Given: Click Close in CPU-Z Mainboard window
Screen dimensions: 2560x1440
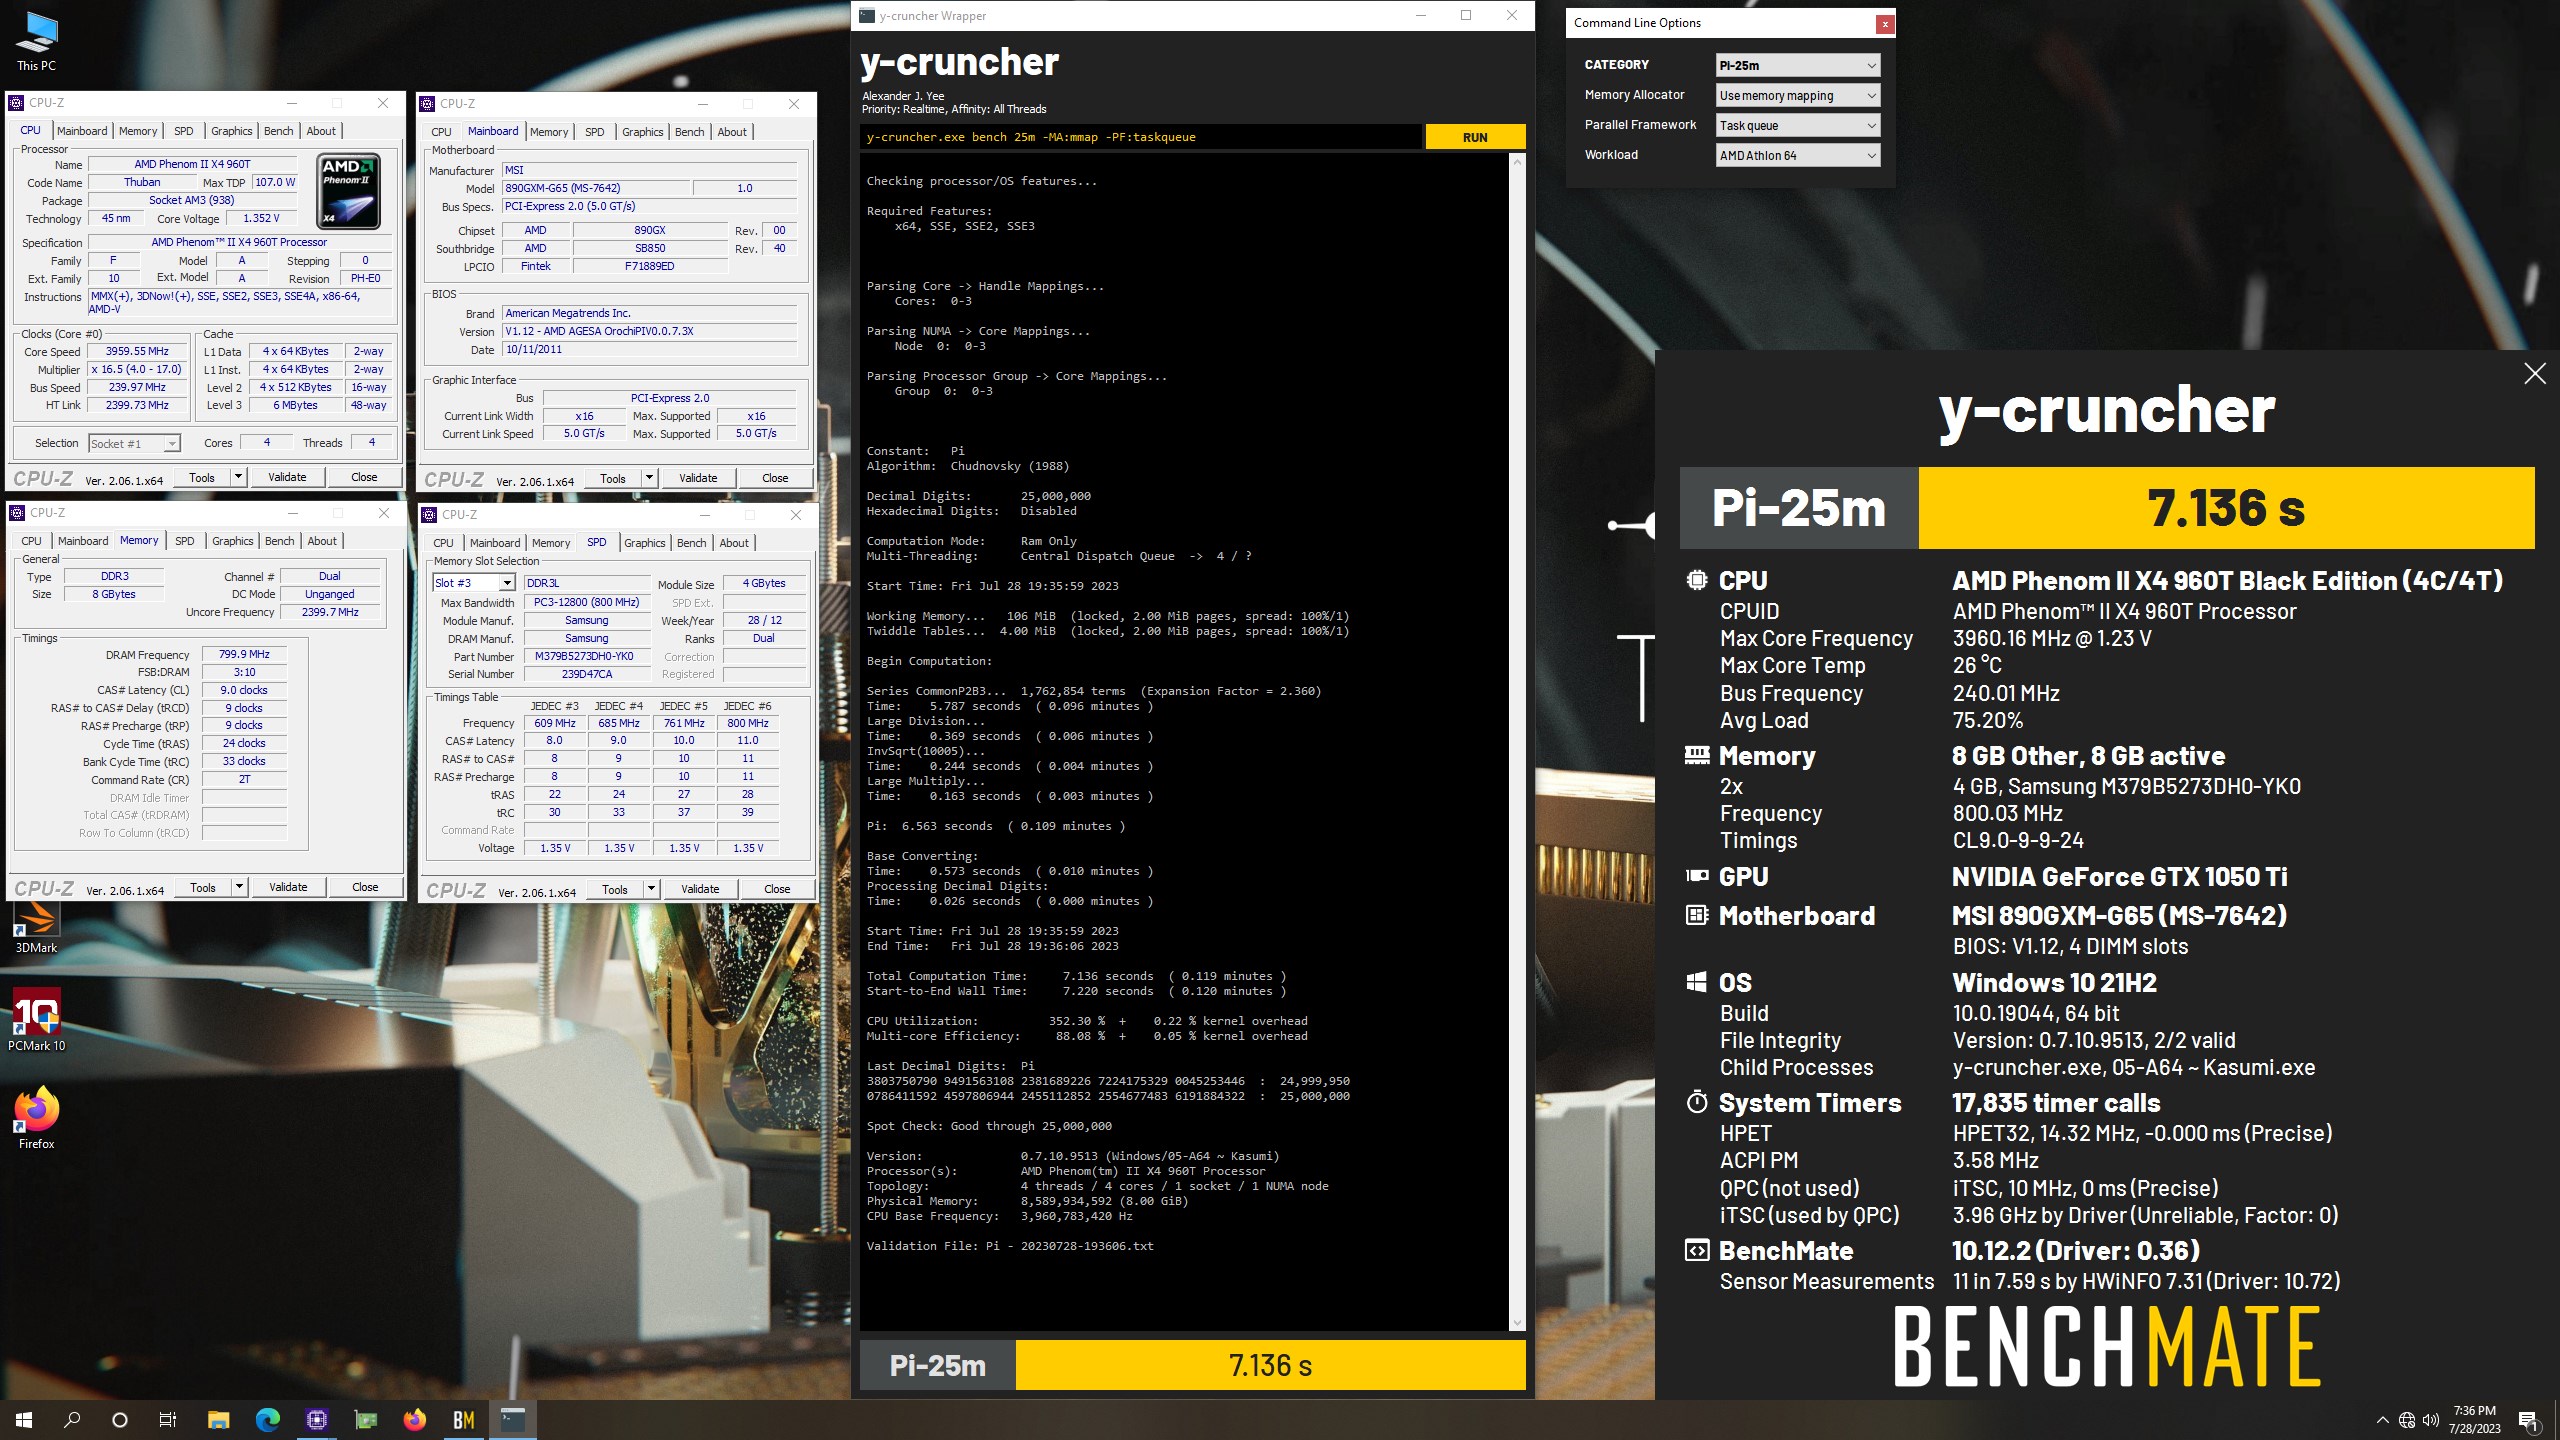Looking at the screenshot, I should coord(775,478).
